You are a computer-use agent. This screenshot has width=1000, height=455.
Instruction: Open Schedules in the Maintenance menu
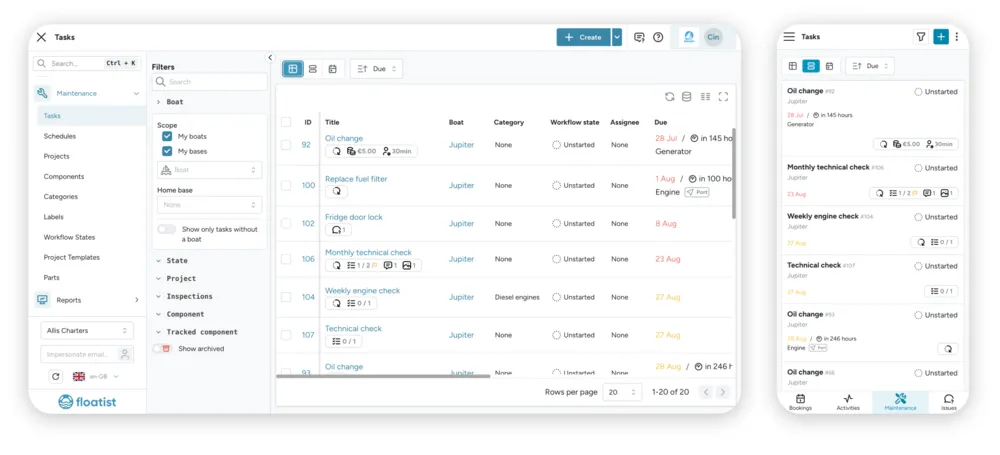point(59,136)
